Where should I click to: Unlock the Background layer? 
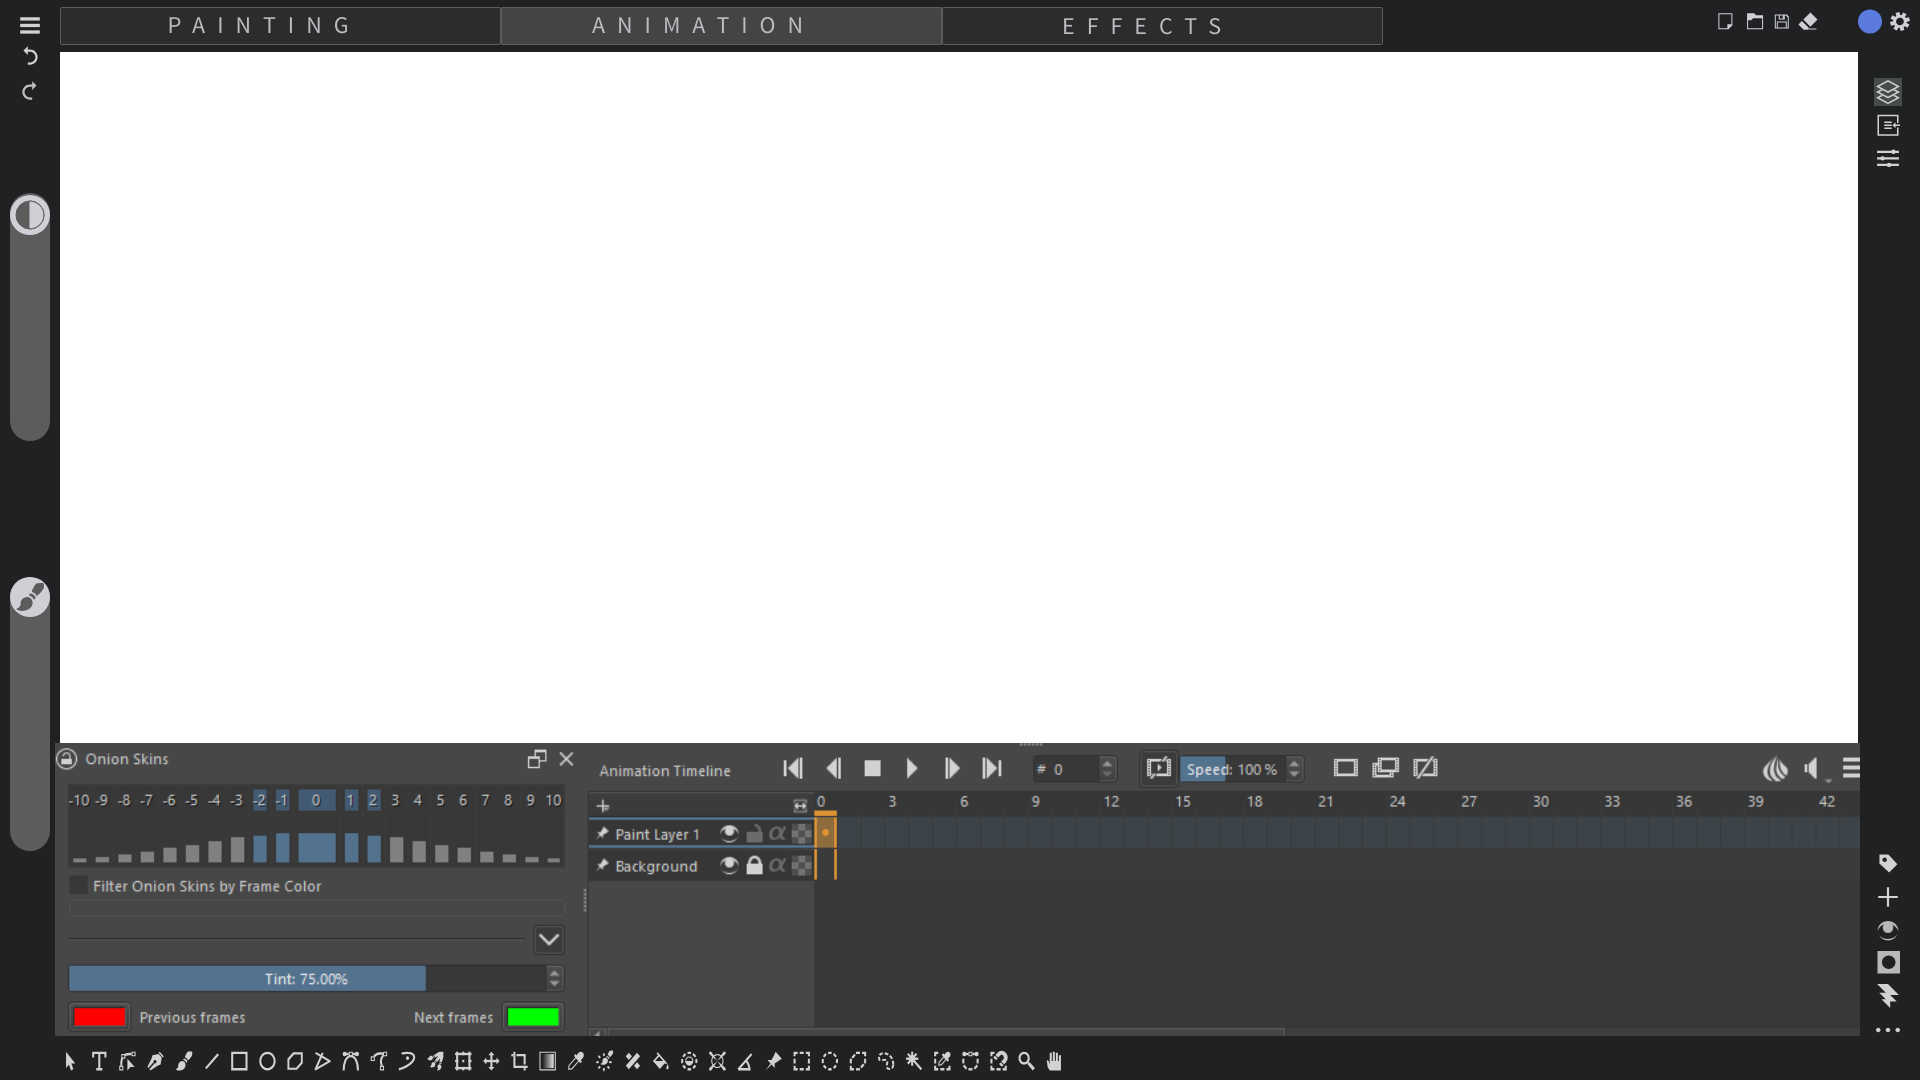point(754,865)
